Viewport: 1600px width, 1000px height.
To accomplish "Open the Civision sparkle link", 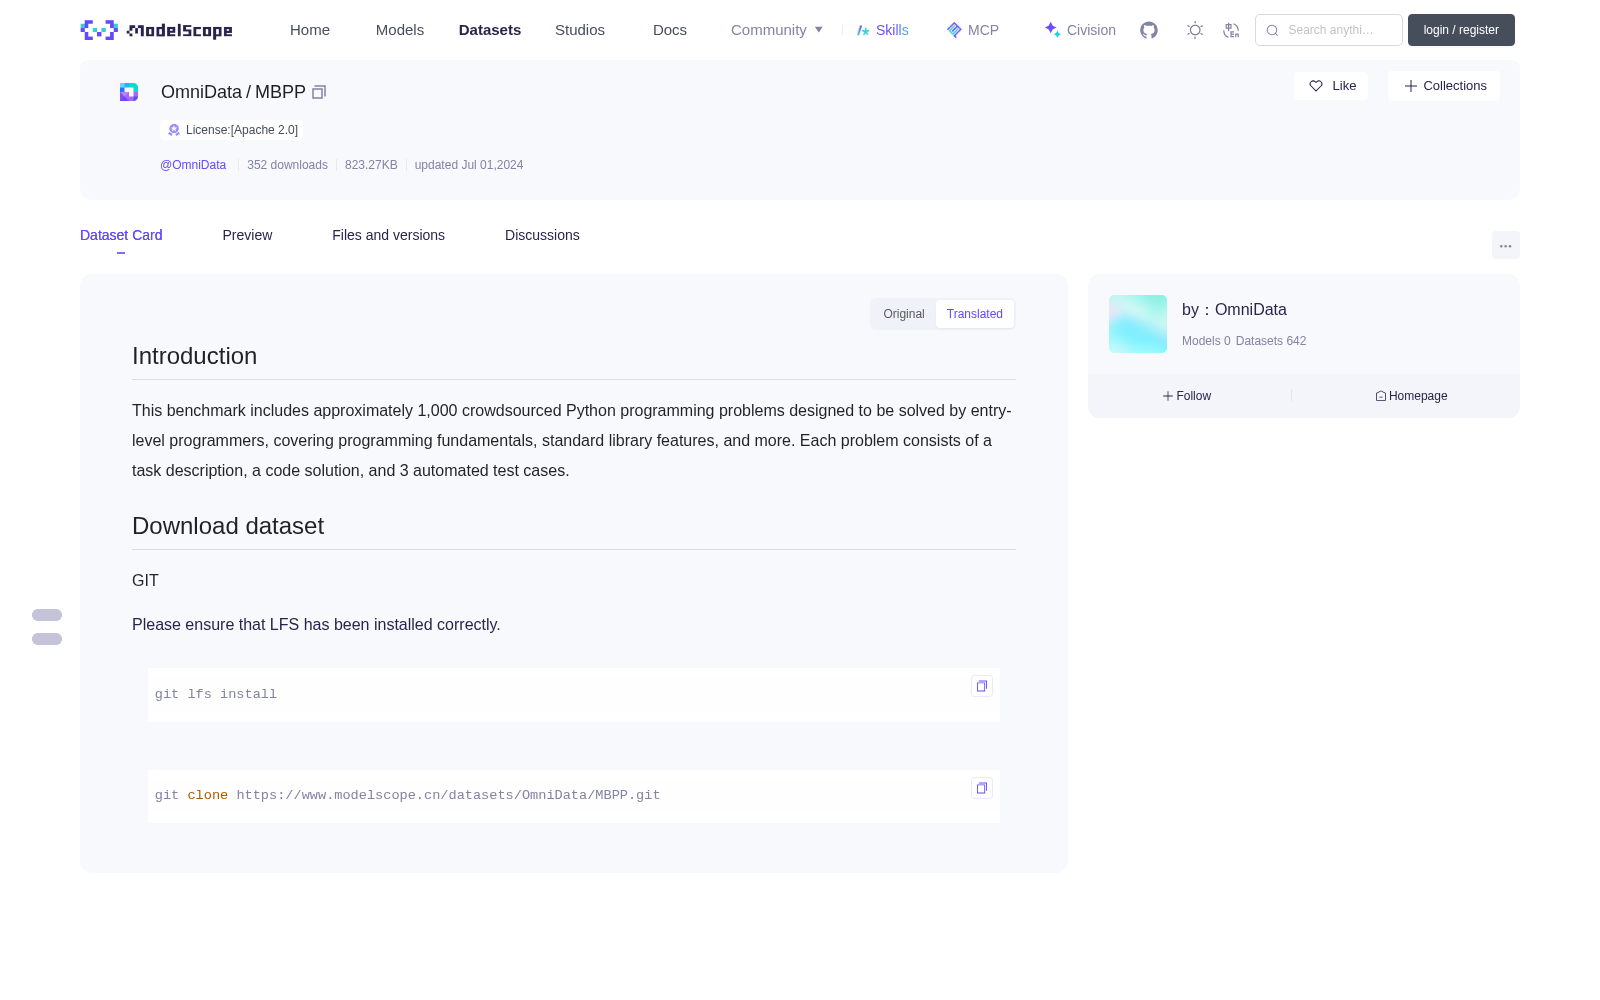I will [x=1080, y=30].
